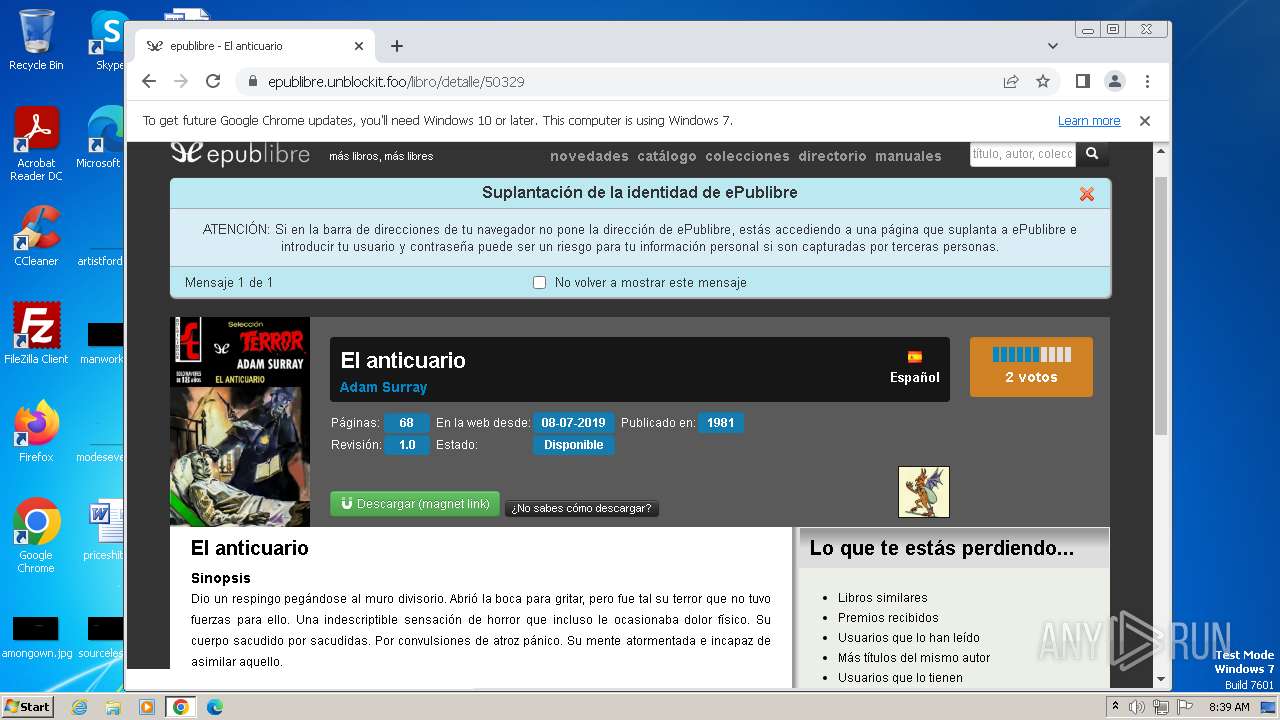The image size is (1280, 720).
Task: Click the address bar URL
Action: click(396, 82)
